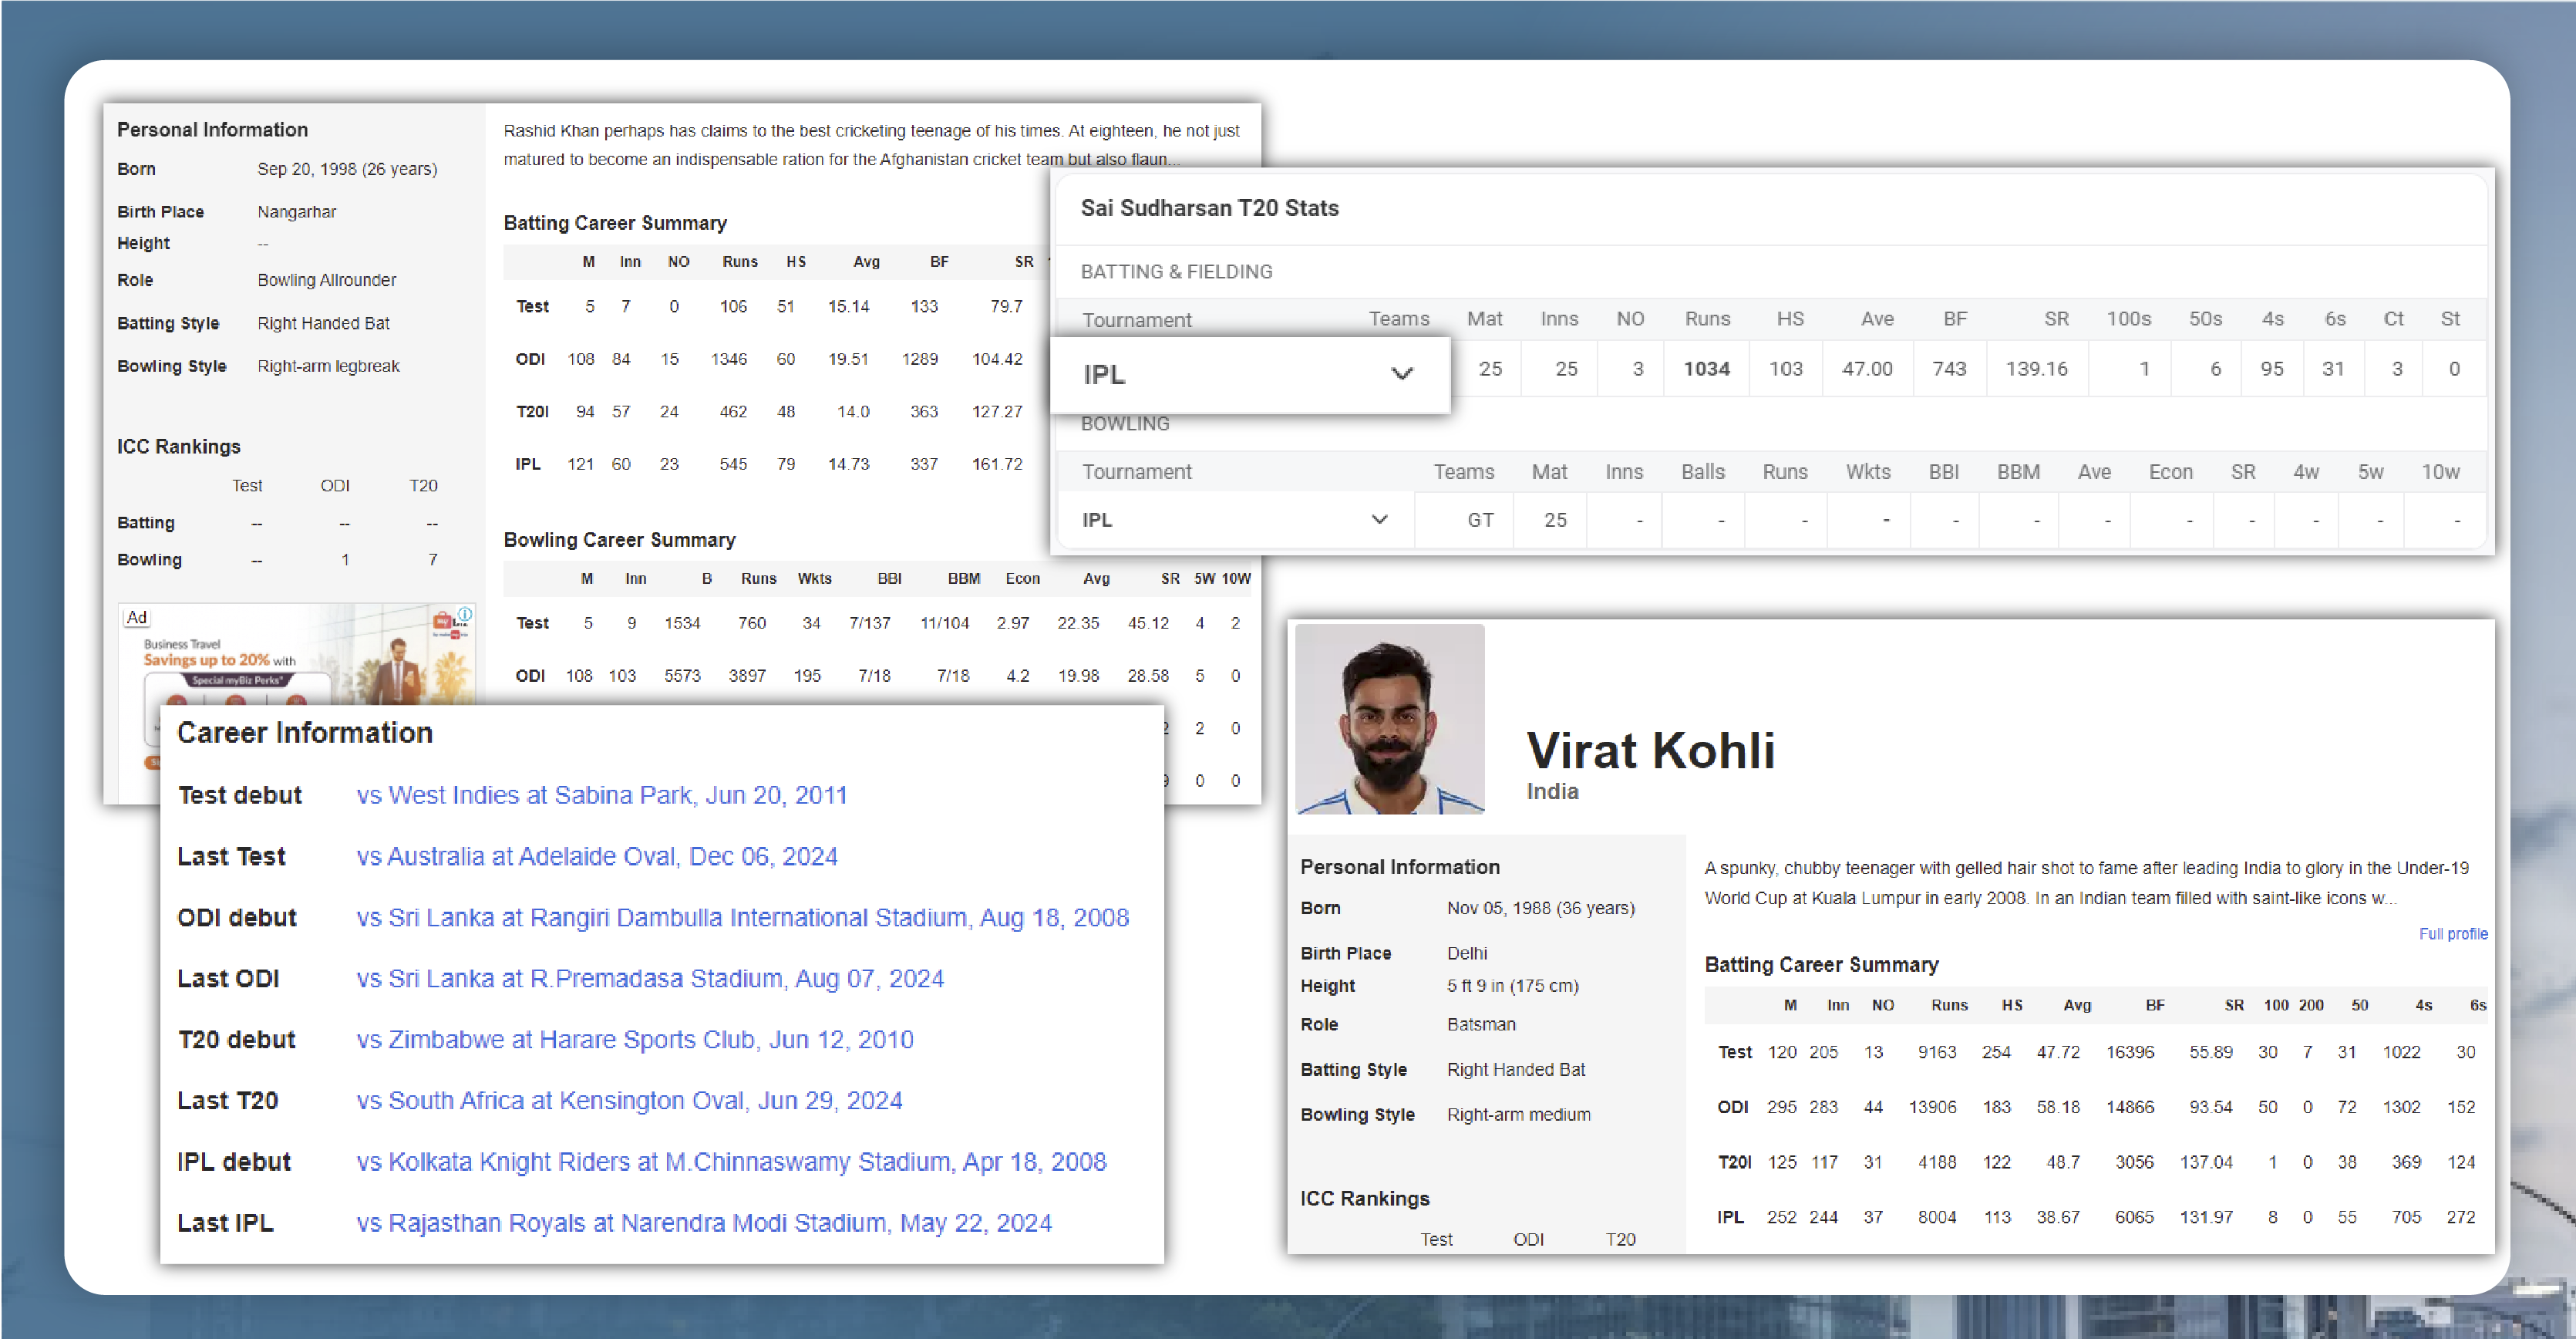This screenshot has height=1339, width=2576.
Task: Open Last IPL vs Rajasthan Royals link
Action: [x=704, y=1222]
